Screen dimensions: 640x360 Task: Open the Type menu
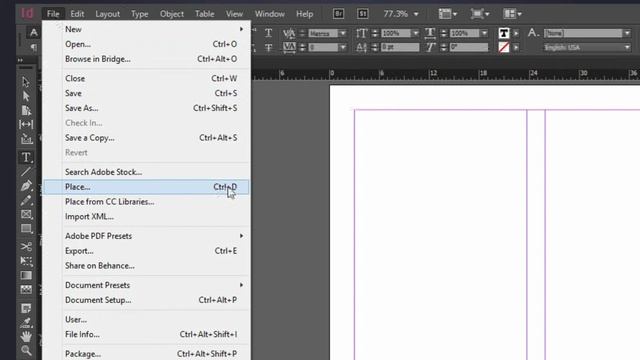[140, 14]
